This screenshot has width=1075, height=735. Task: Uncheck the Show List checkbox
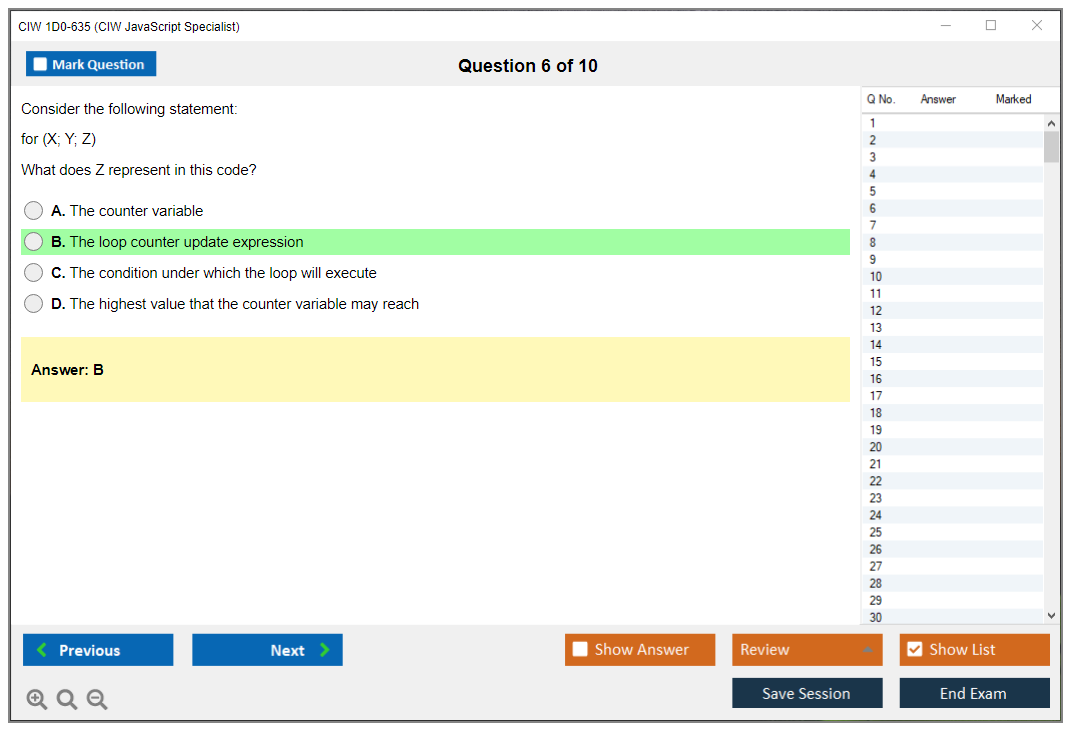(914, 650)
